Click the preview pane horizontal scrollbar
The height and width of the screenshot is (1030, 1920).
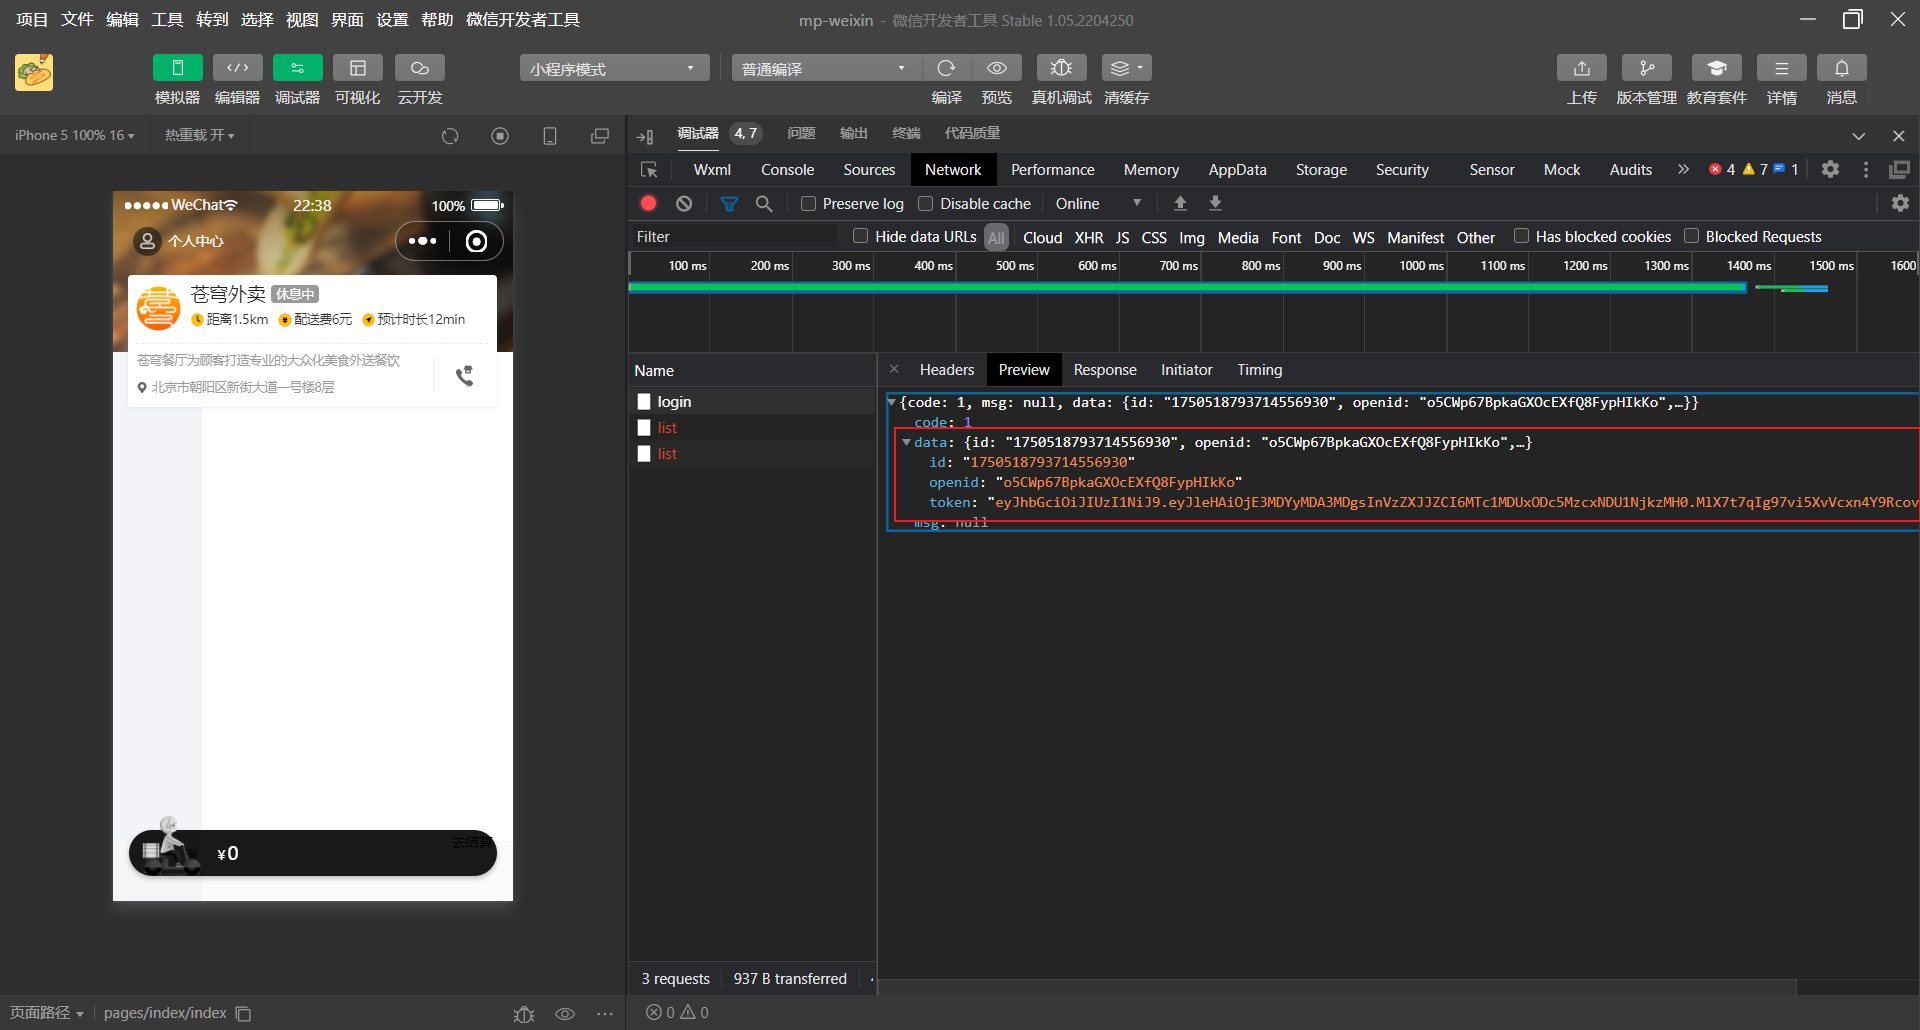(x=1337, y=987)
